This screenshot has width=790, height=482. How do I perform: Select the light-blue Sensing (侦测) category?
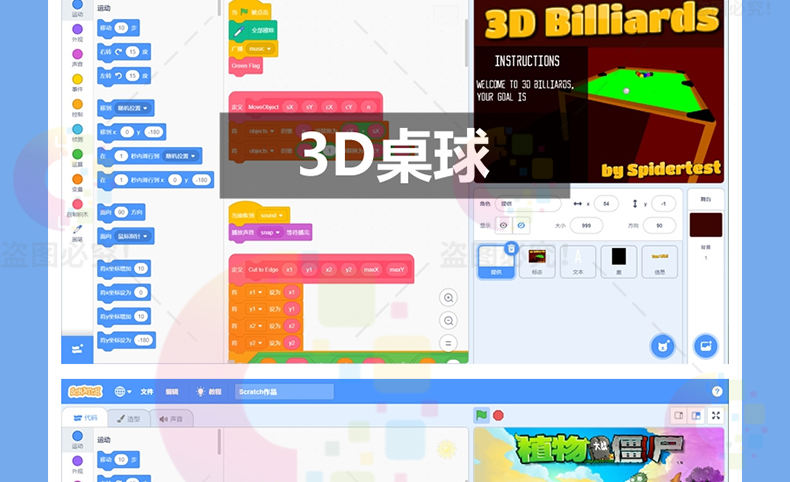(77, 132)
